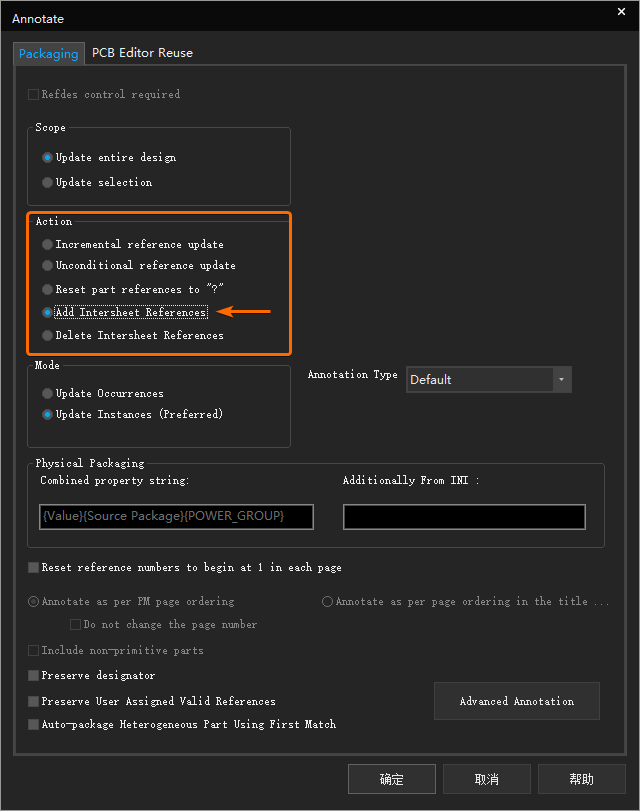The width and height of the screenshot is (640, 811).
Task: Select Add Intersheet References option
Action: click(x=47, y=313)
